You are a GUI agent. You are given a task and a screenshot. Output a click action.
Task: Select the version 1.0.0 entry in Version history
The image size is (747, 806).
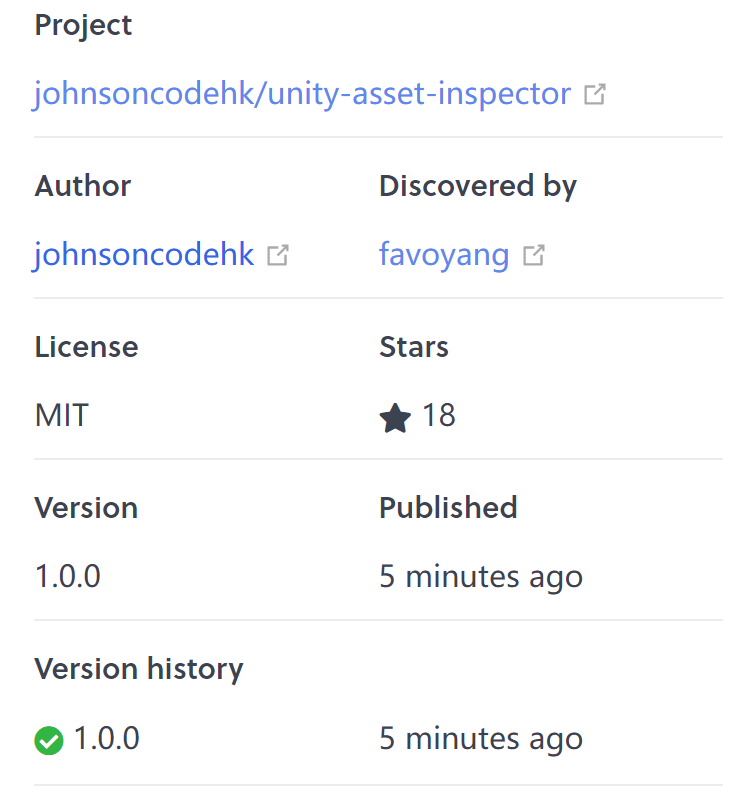click(x=103, y=739)
